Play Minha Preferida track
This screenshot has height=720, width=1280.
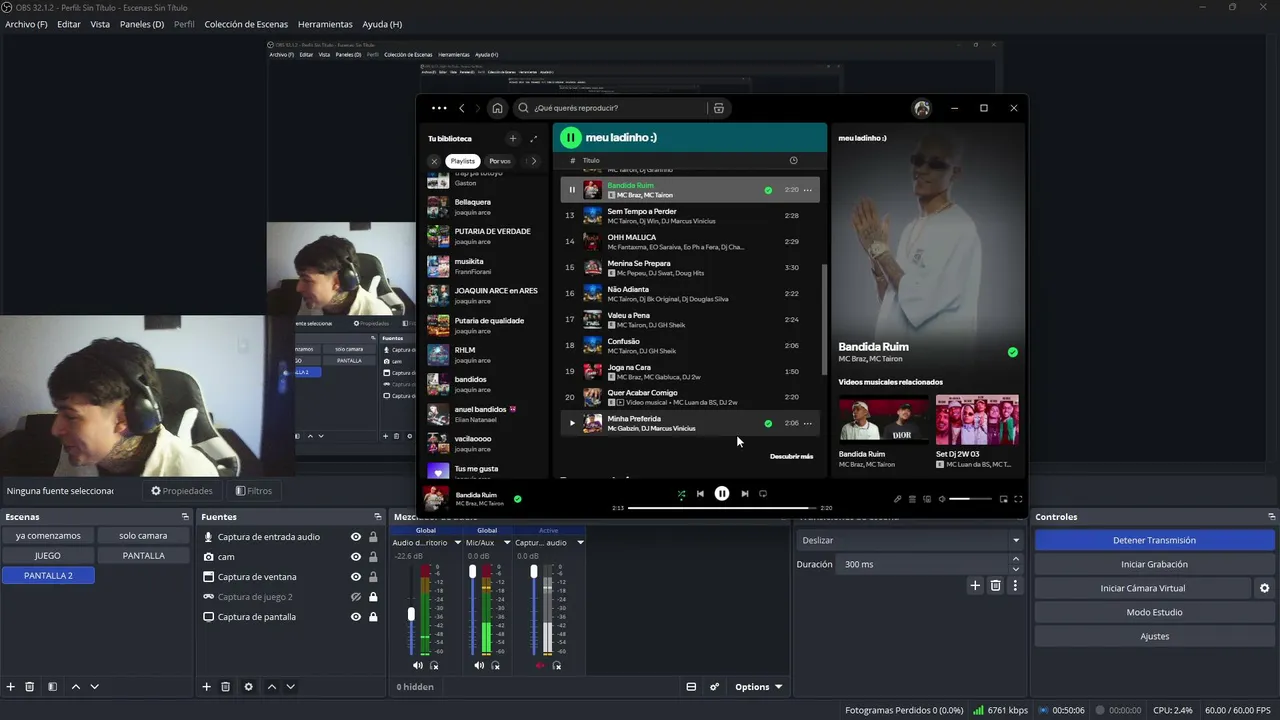click(x=572, y=423)
